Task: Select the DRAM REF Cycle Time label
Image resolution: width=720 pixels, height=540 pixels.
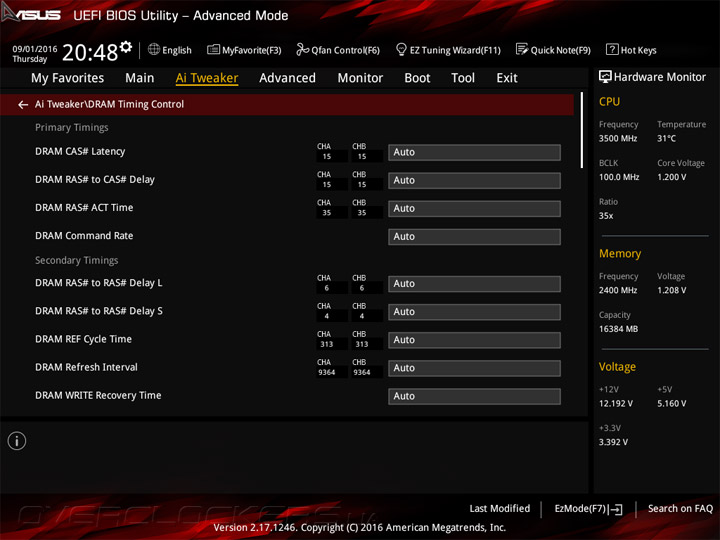Action: (x=84, y=339)
